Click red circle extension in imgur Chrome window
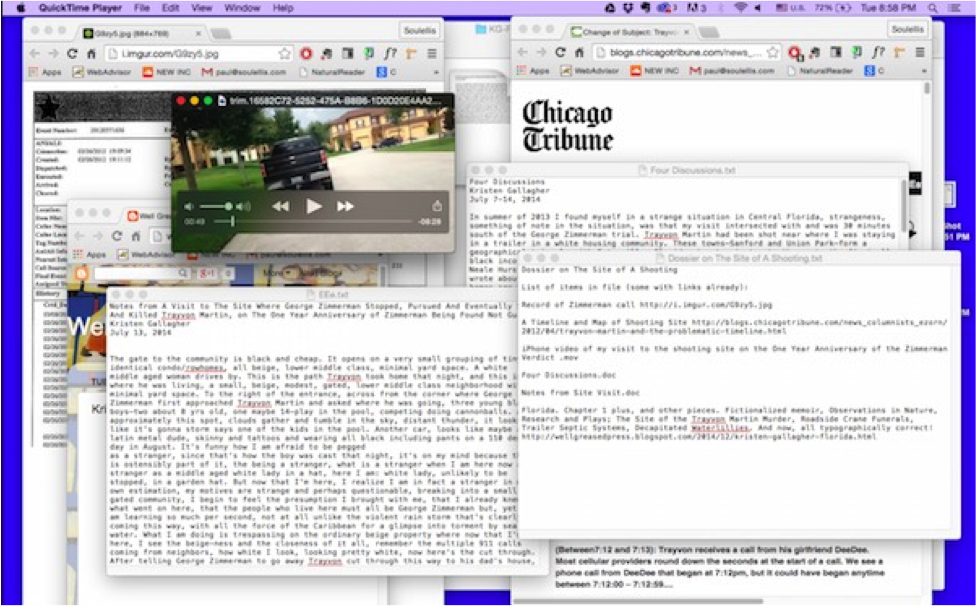 306,54
